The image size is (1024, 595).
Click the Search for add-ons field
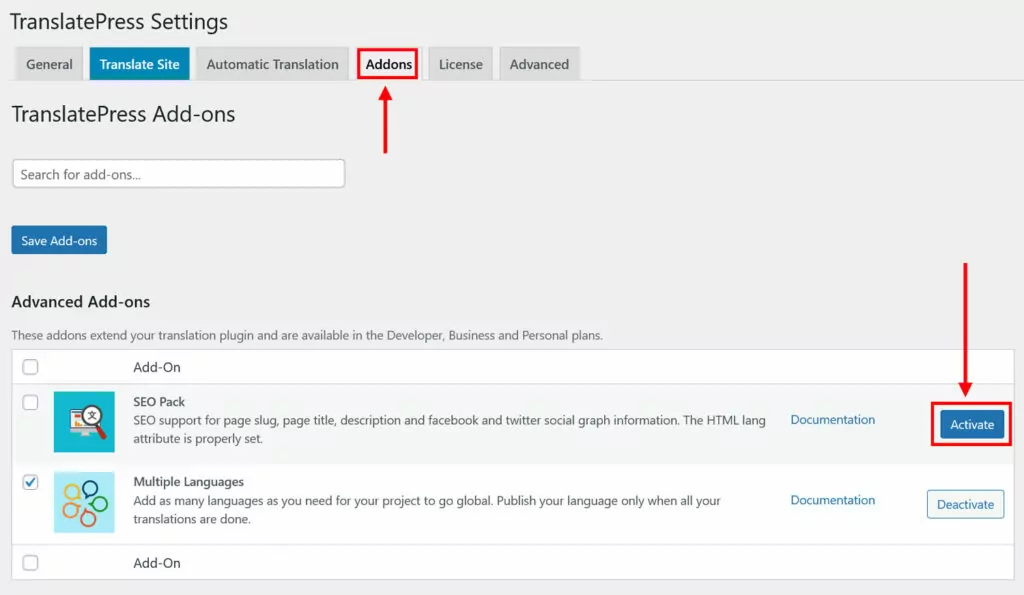(178, 174)
